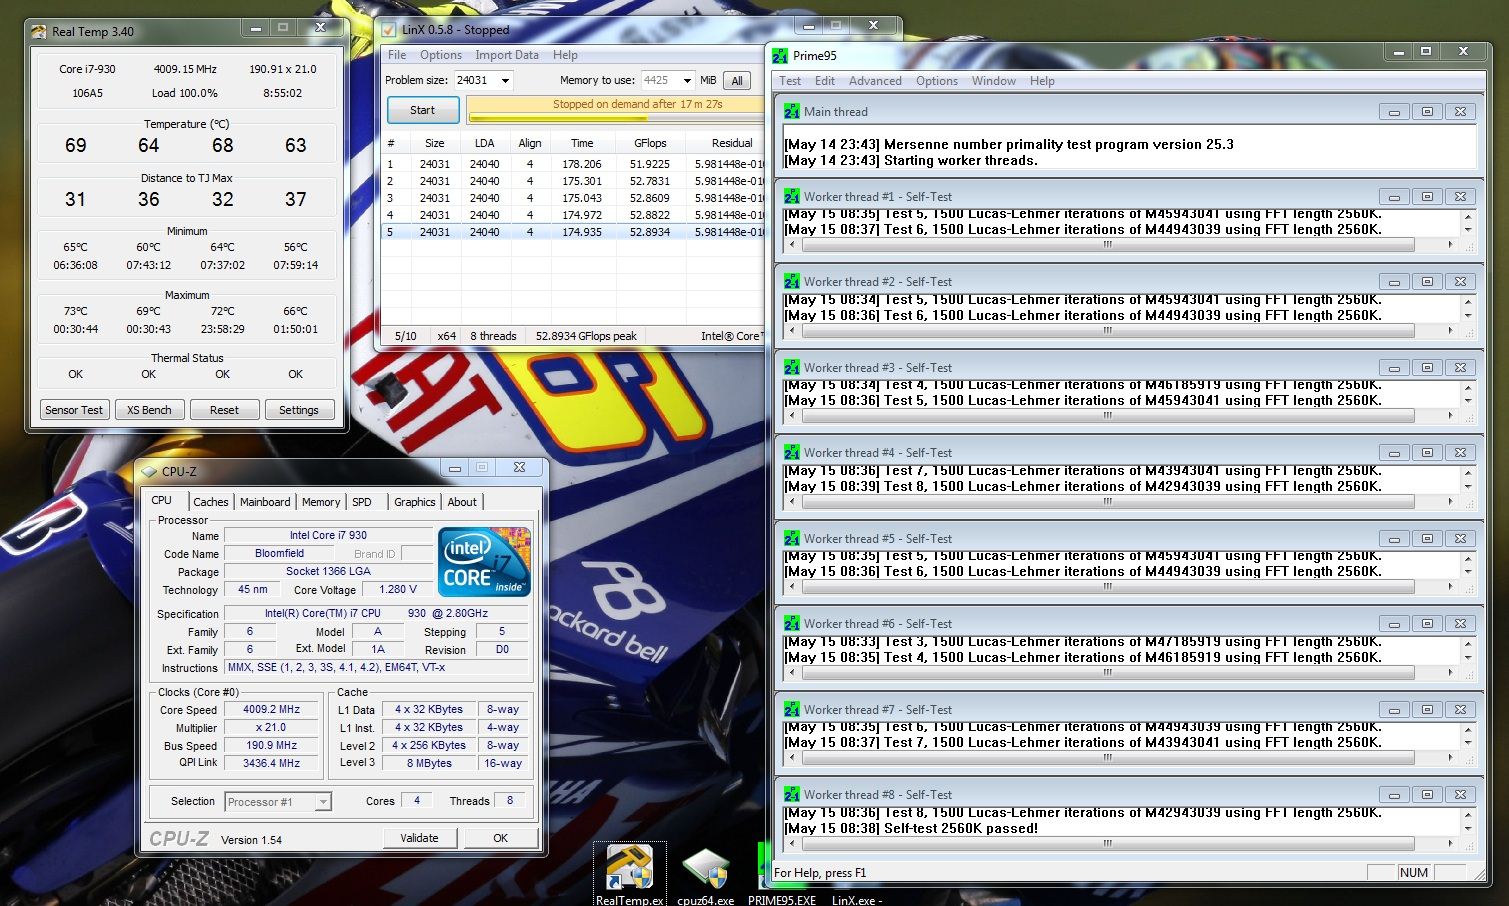Click the Sensor Test button in Real Temp

tap(74, 410)
